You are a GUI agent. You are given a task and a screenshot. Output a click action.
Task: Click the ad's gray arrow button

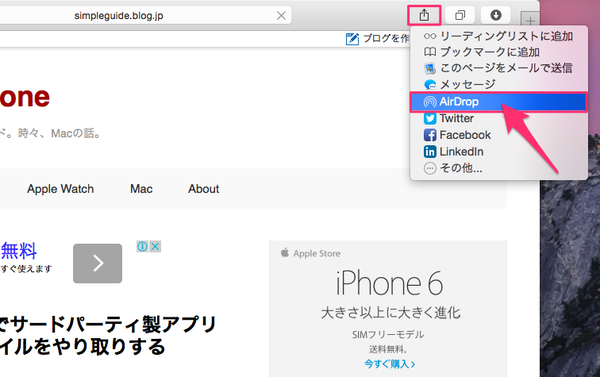(98, 263)
